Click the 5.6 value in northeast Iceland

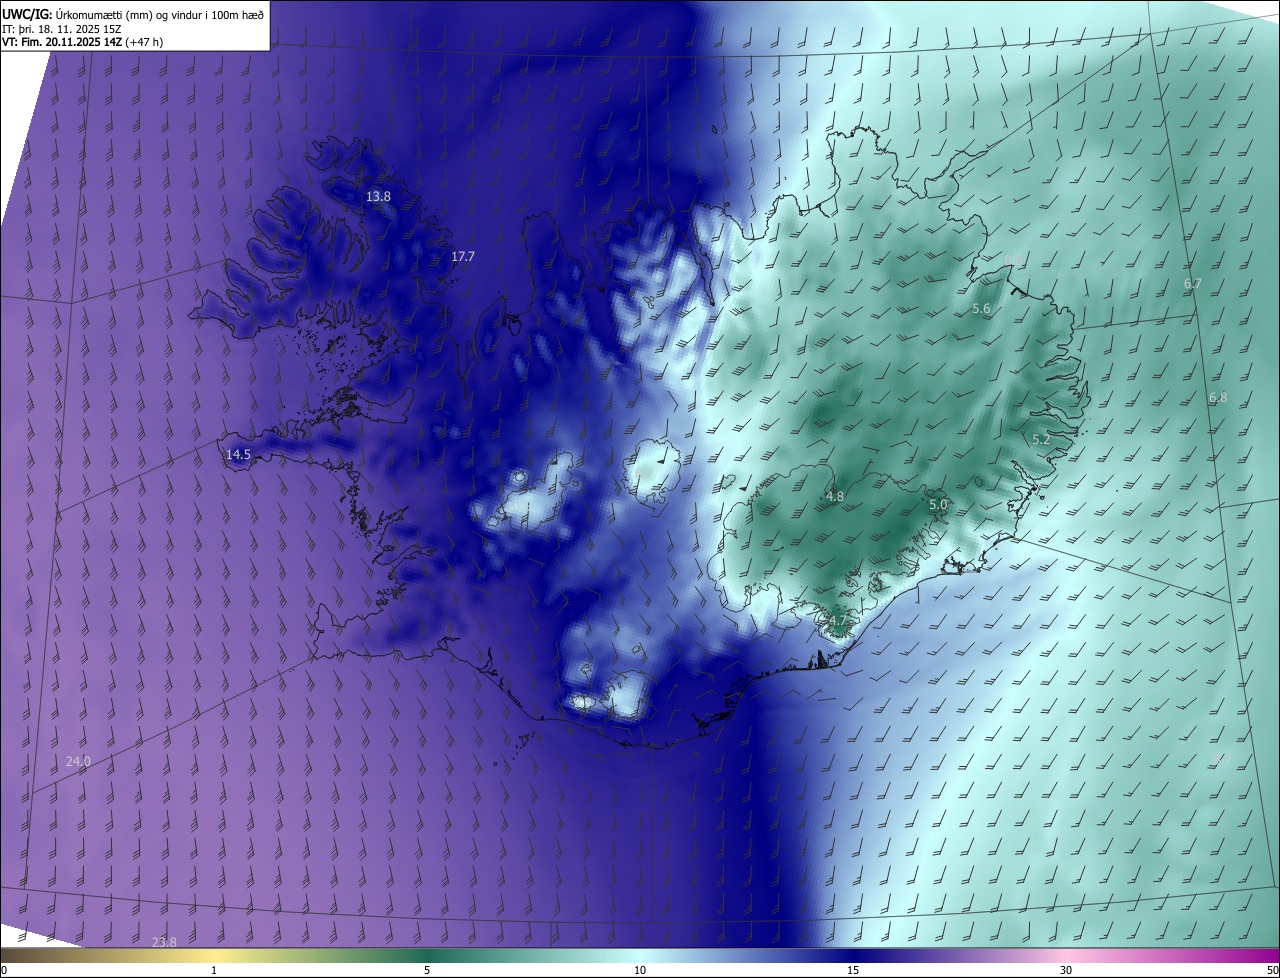pyautogui.click(x=981, y=309)
